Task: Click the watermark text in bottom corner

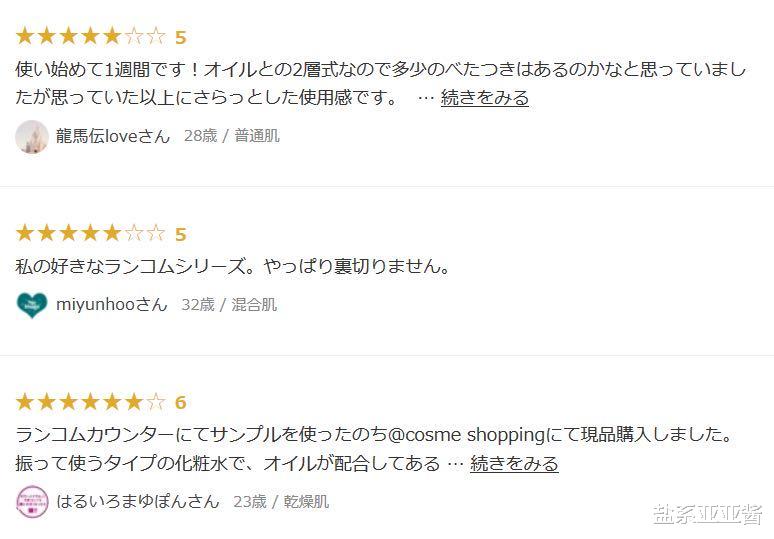Action: click(707, 515)
